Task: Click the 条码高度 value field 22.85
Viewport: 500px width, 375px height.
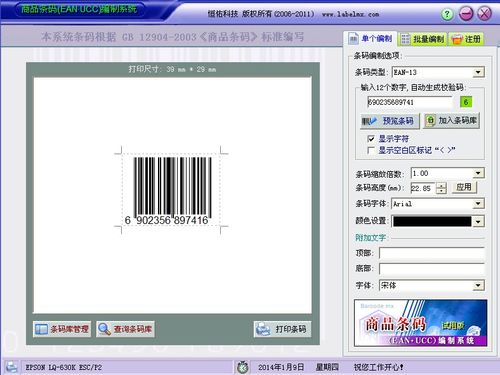Action: click(423, 188)
